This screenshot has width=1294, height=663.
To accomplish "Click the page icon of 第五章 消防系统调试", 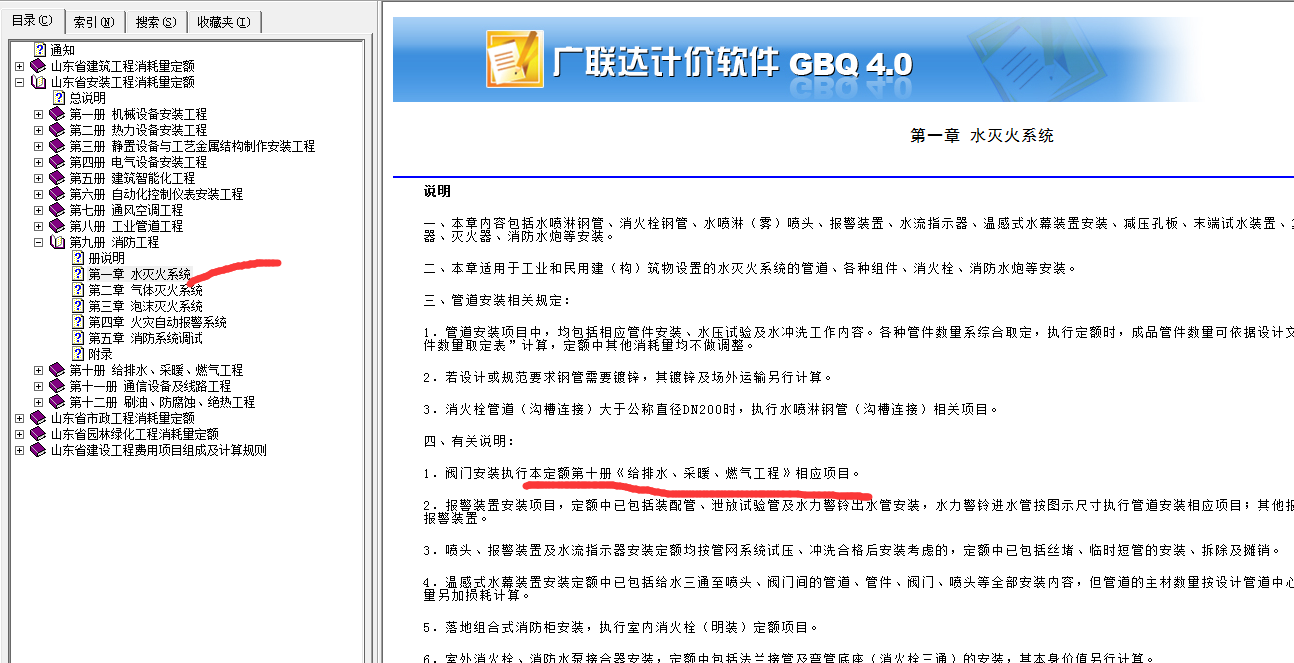I will point(78,338).
